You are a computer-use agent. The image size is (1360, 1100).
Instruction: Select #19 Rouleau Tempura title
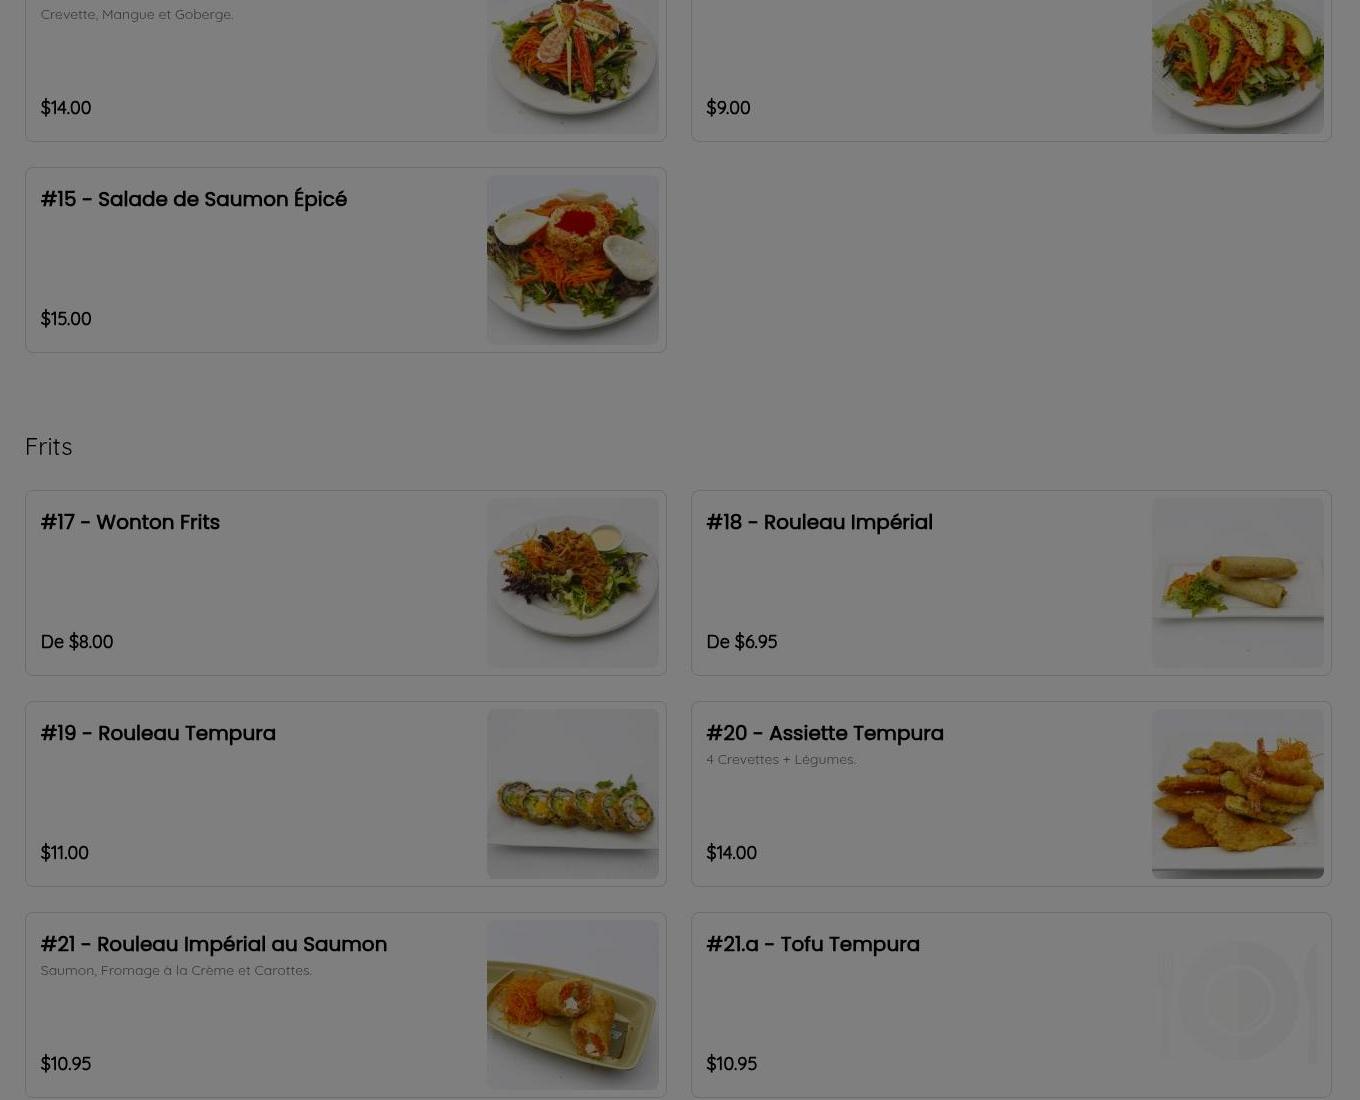point(158,733)
